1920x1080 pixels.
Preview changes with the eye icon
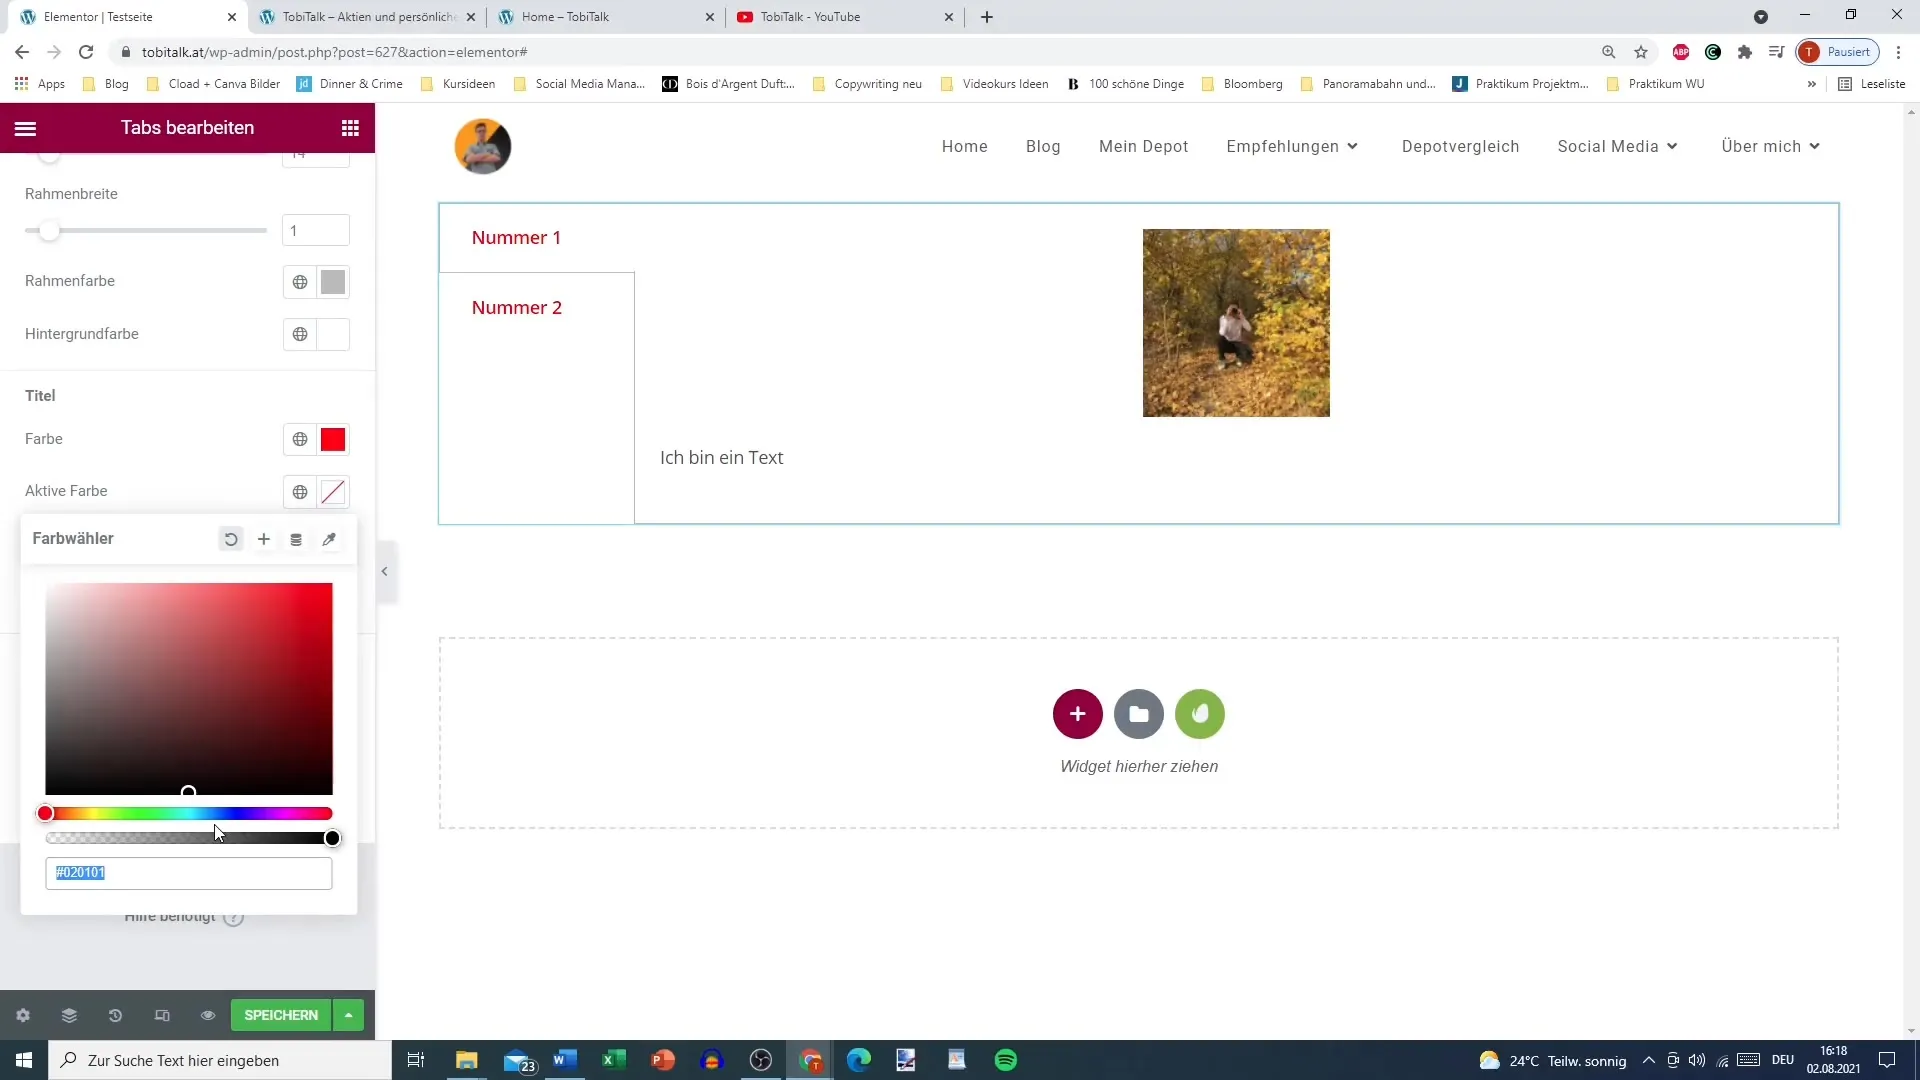click(208, 1015)
